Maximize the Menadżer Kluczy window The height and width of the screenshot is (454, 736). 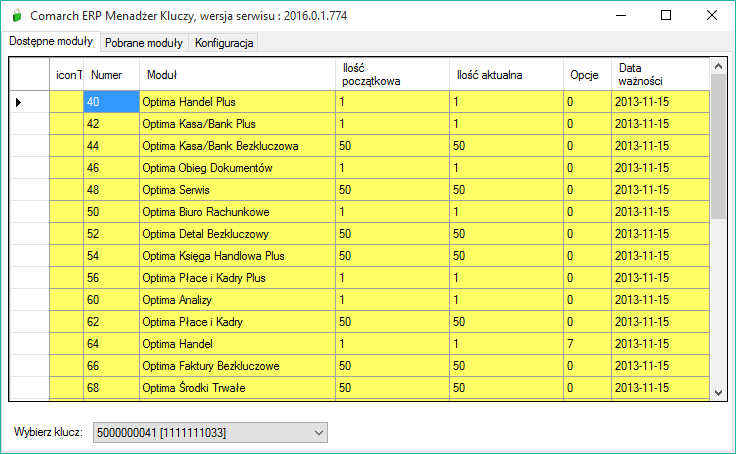click(666, 15)
